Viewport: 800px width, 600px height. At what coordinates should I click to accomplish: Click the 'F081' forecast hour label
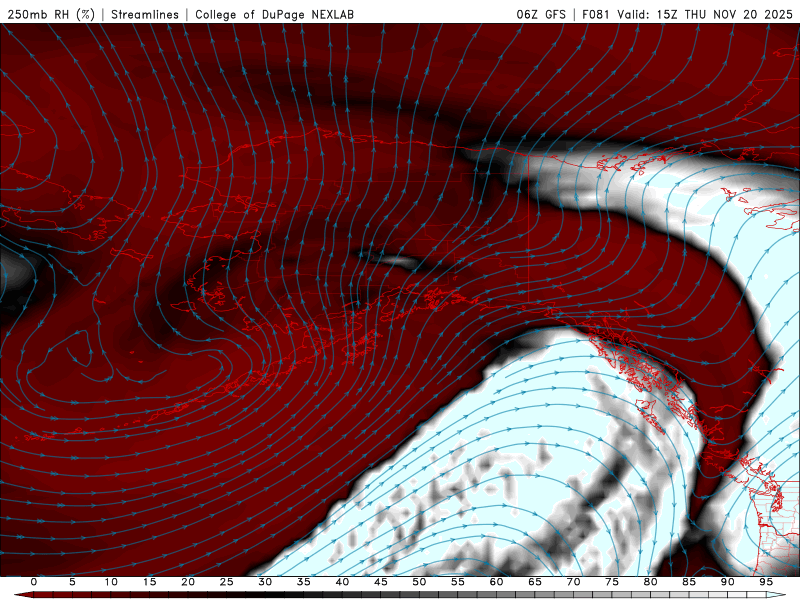point(596,14)
